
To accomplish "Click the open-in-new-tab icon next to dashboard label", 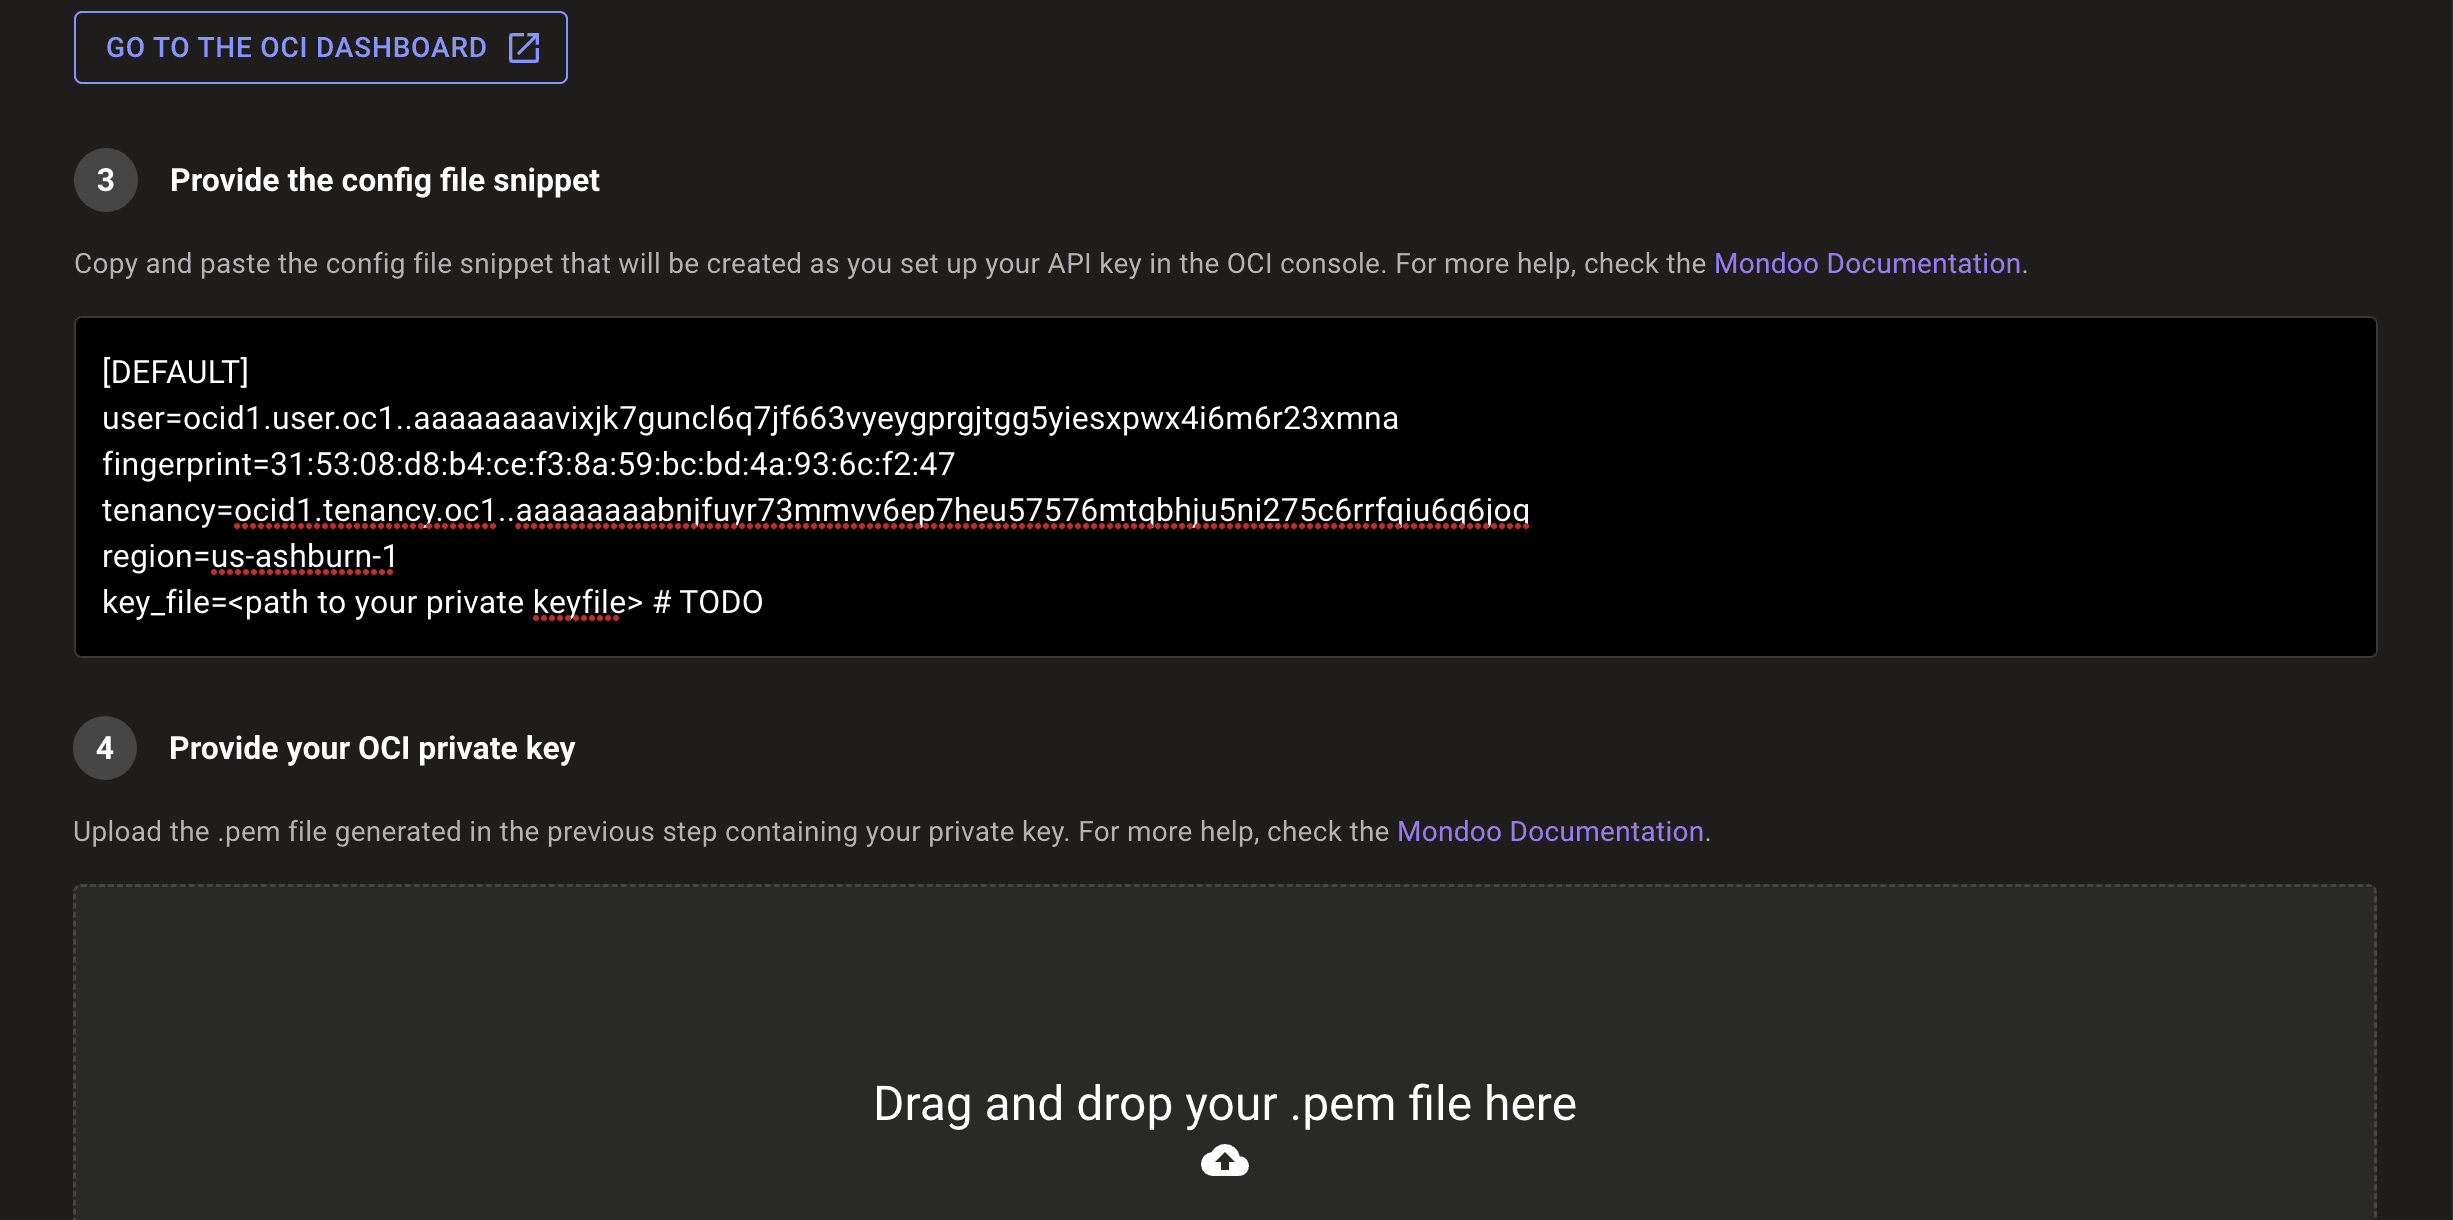I will coord(524,47).
